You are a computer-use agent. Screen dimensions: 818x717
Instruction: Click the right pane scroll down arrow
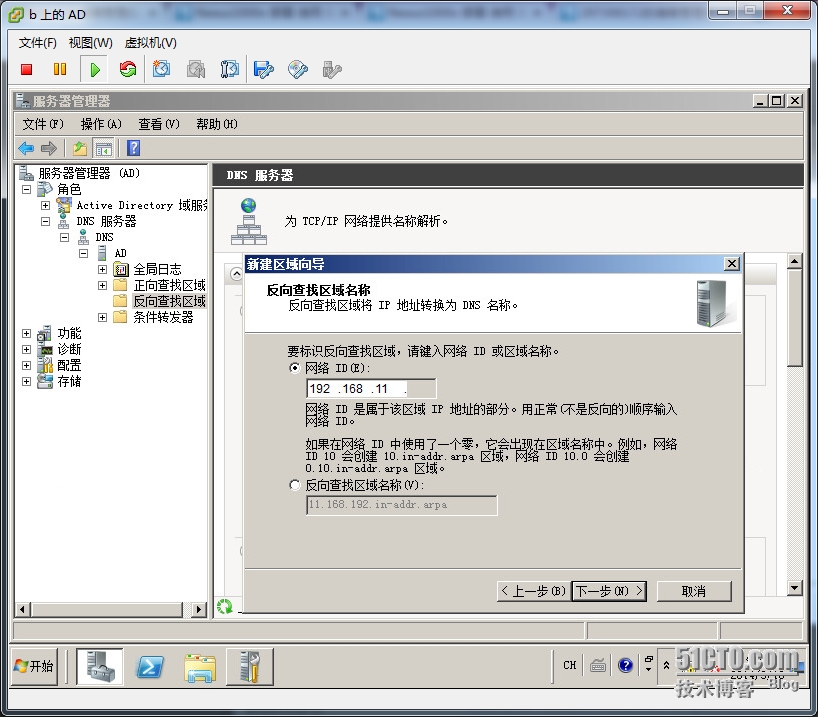795,588
